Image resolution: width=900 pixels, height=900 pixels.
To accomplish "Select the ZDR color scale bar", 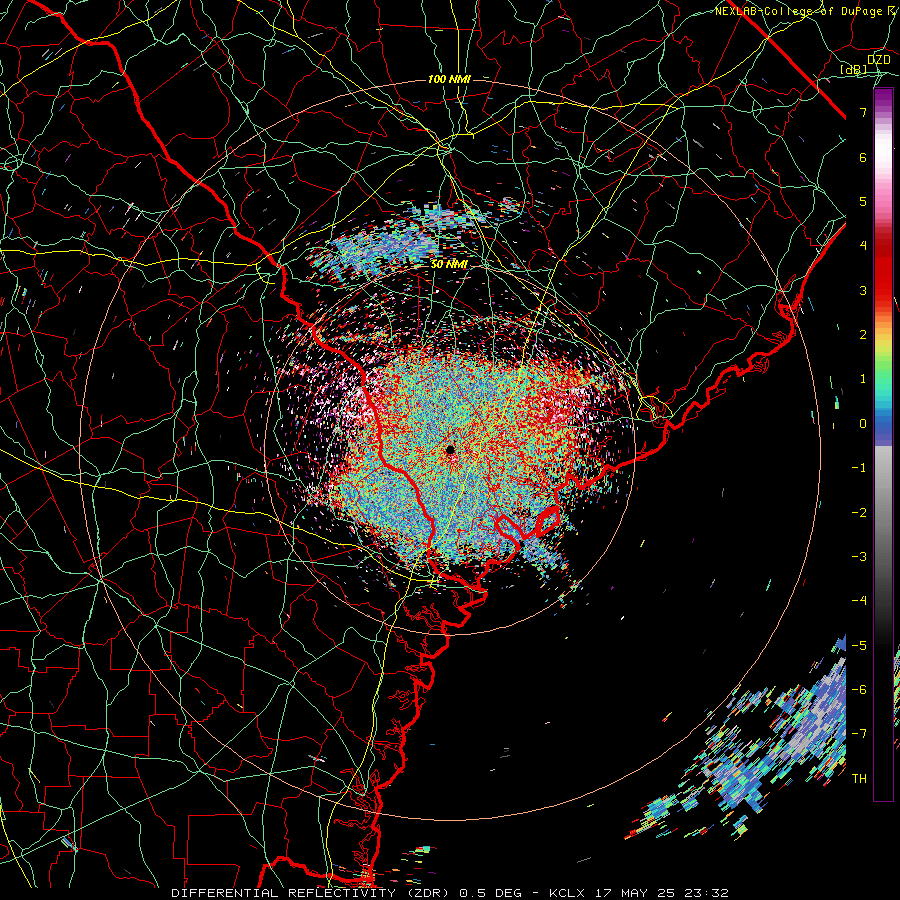I will click(x=883, y=444).
